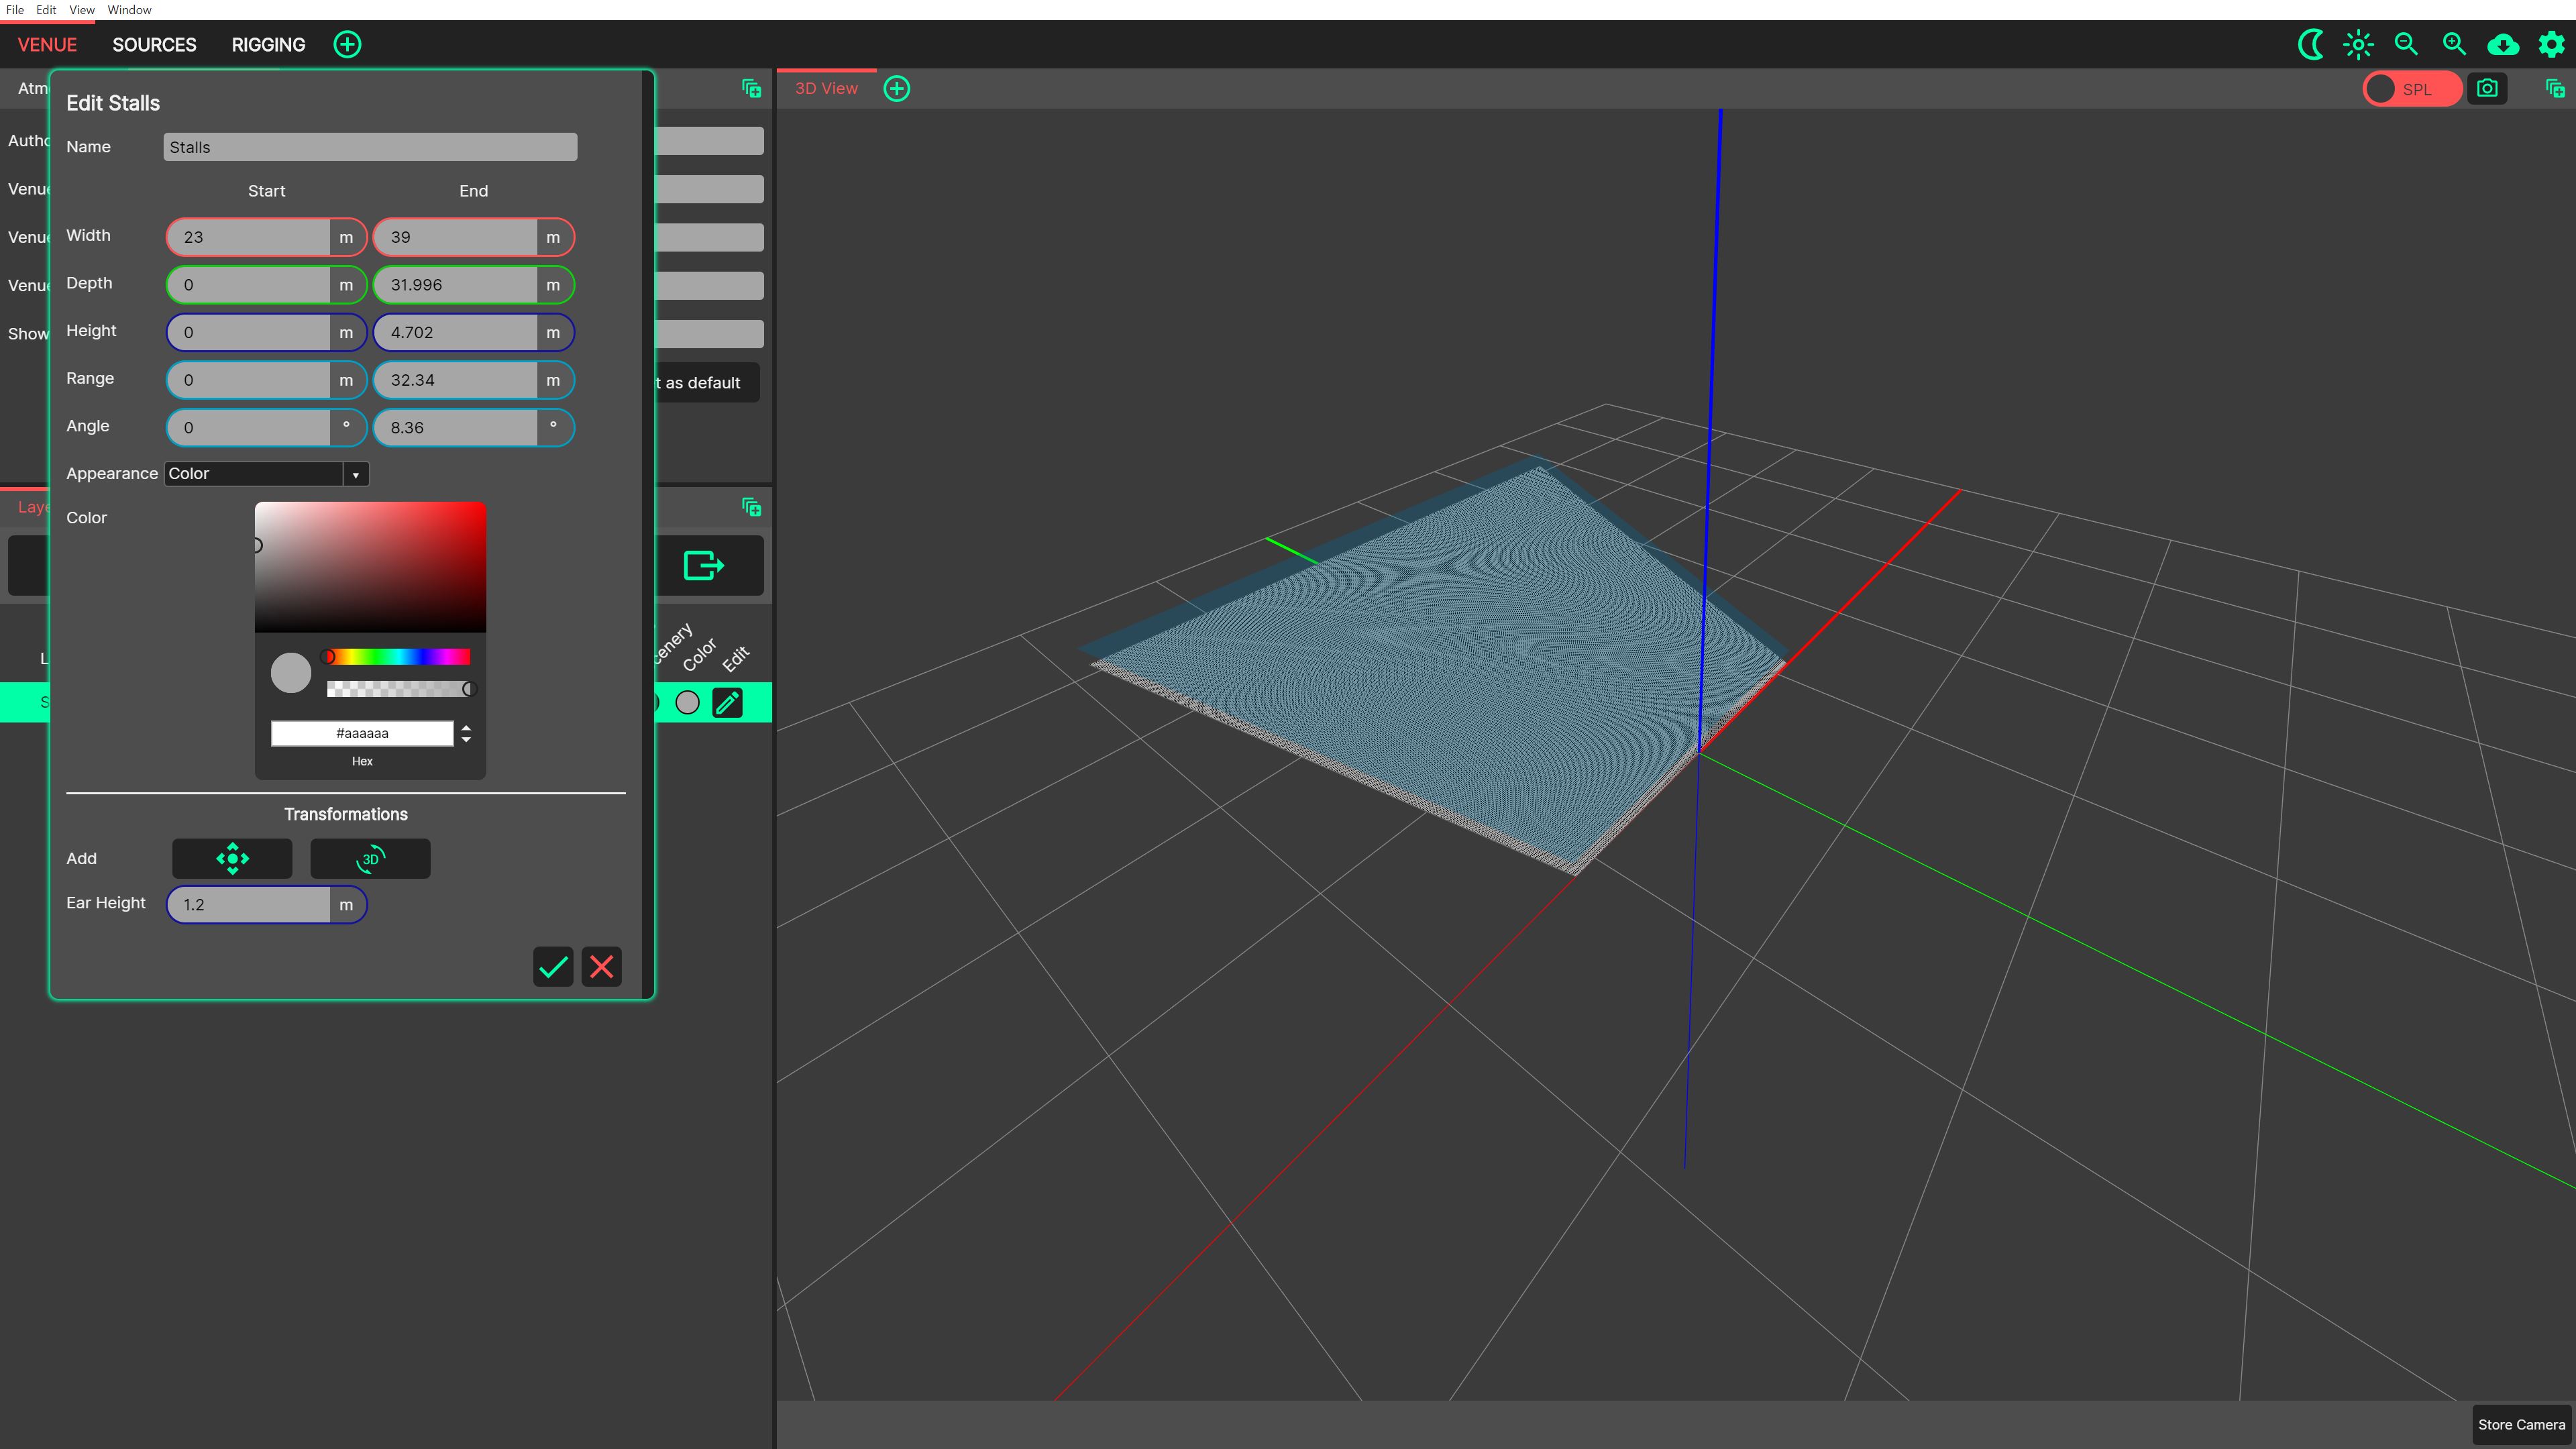Take a 3D view screenshot with camera icon

pos(2487,88)
